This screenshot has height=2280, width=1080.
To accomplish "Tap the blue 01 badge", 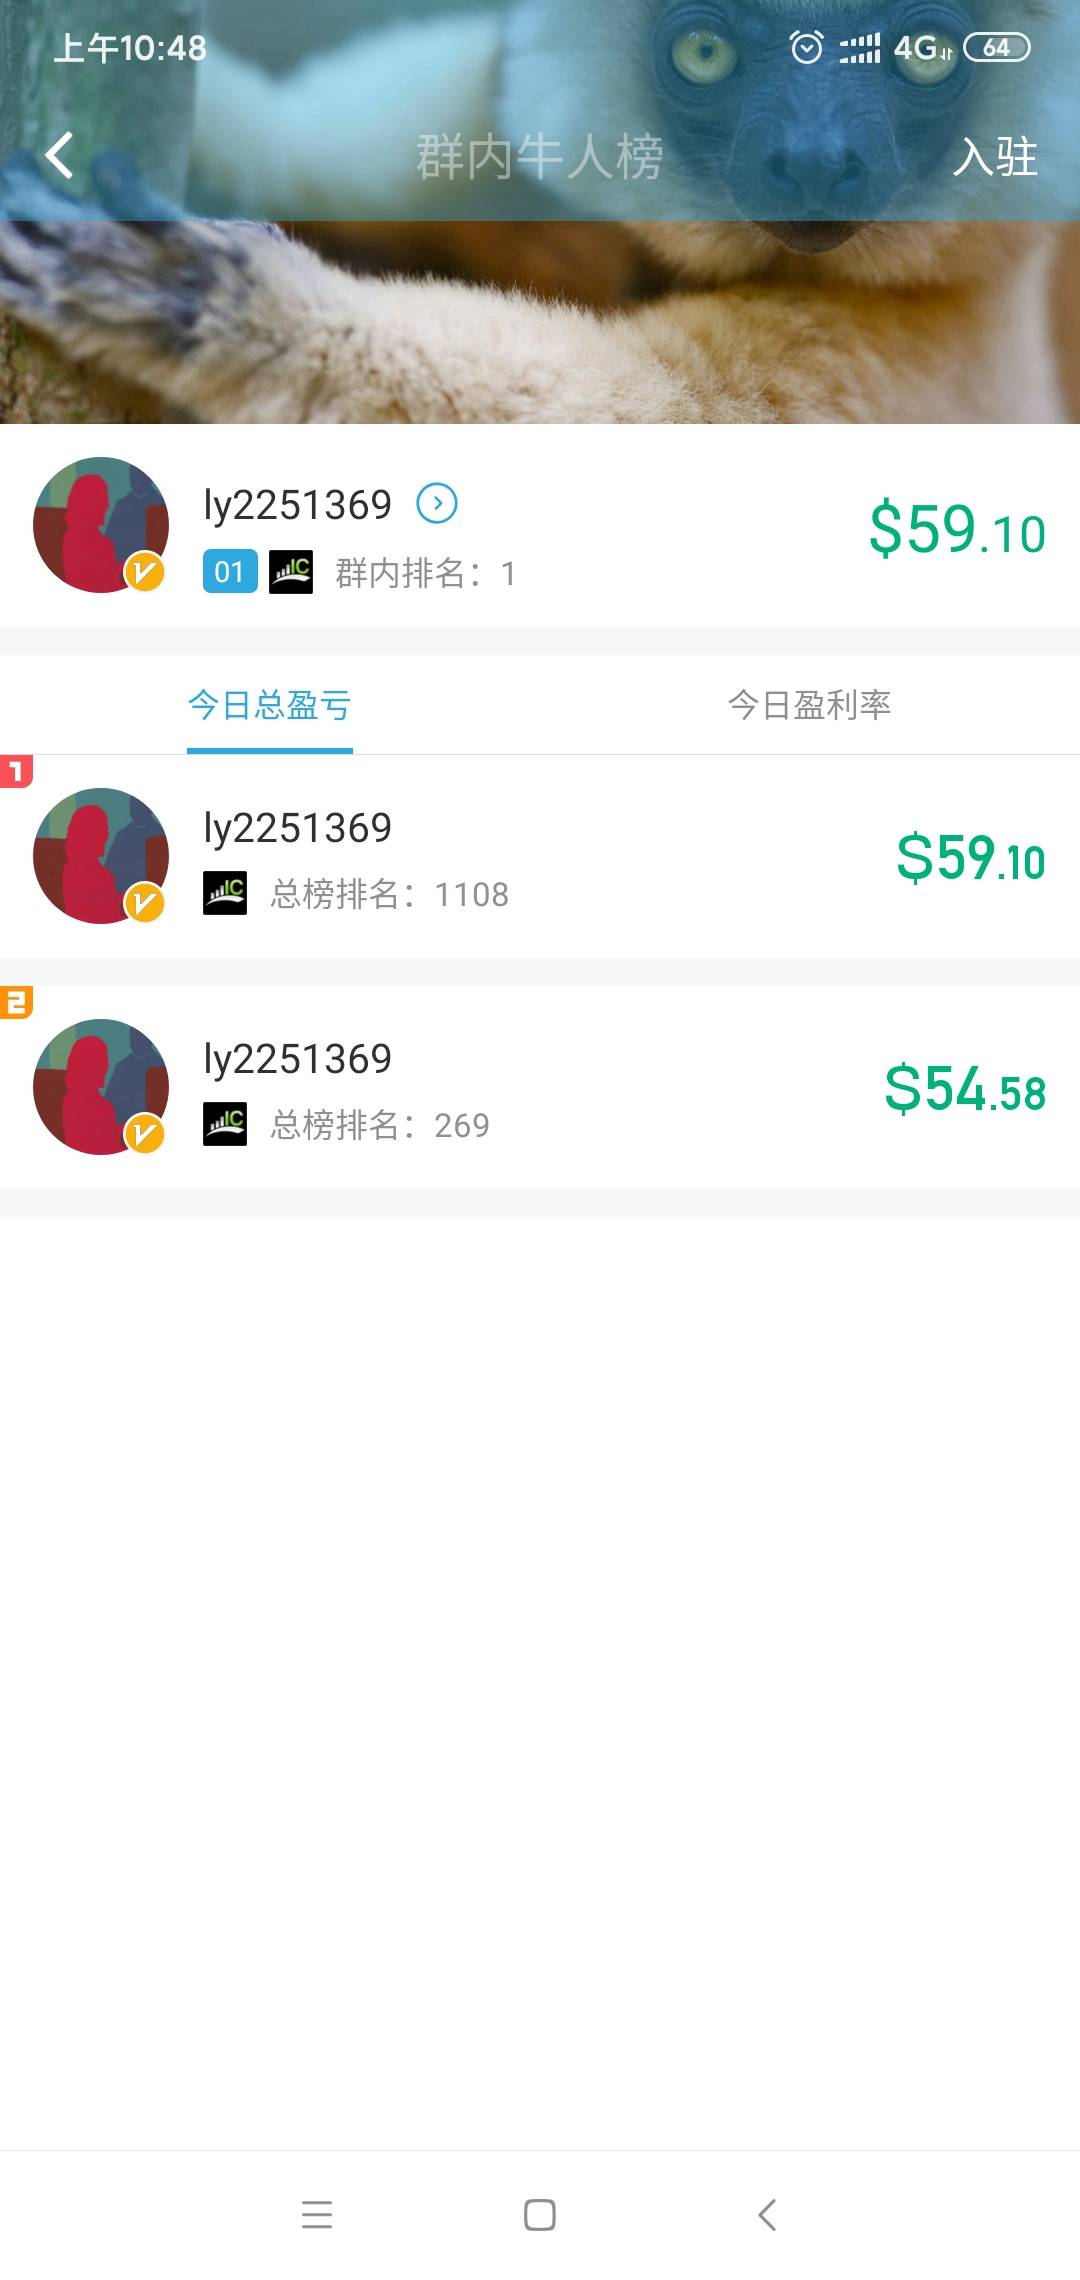I will coord(230,572).
